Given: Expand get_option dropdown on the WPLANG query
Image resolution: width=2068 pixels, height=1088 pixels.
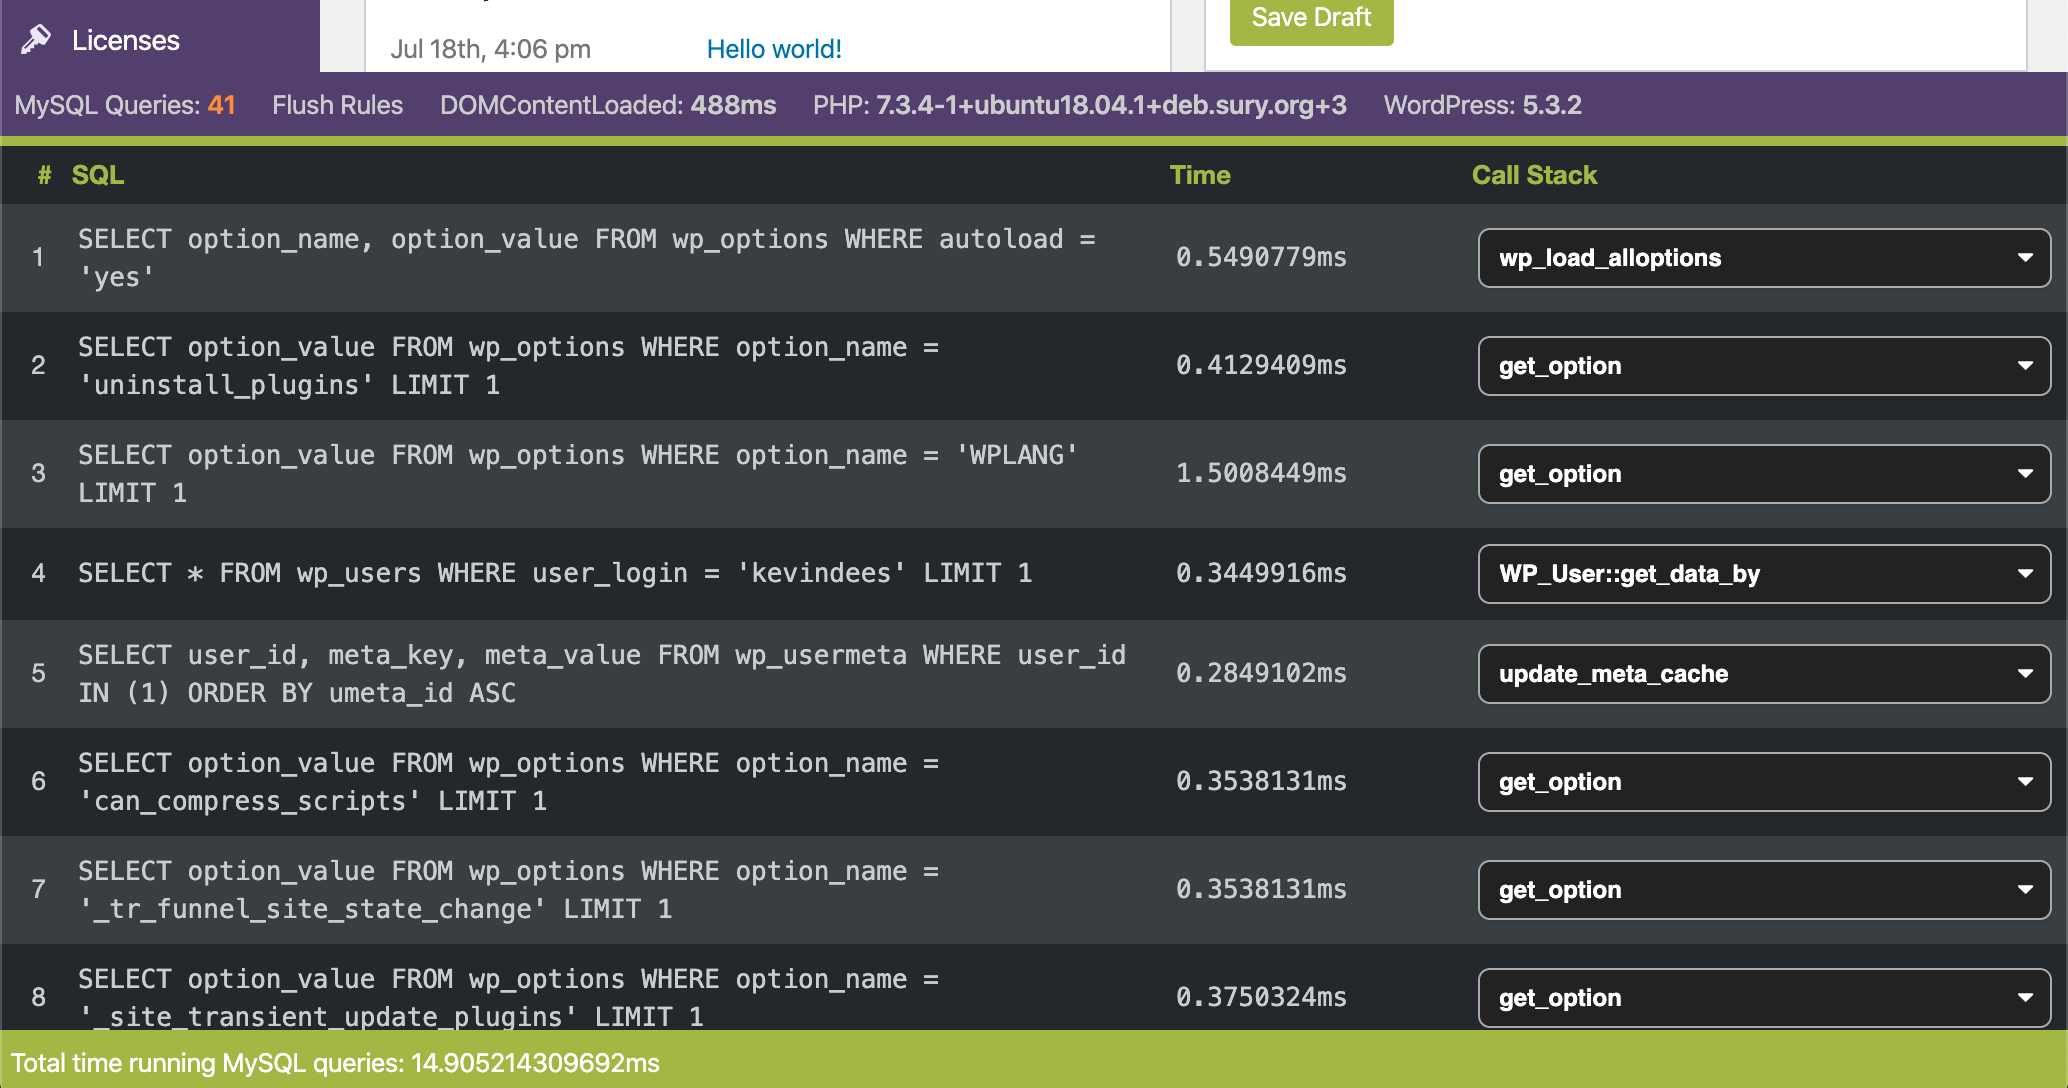Looking at the screenshot, I should (x=1763, y=473).
